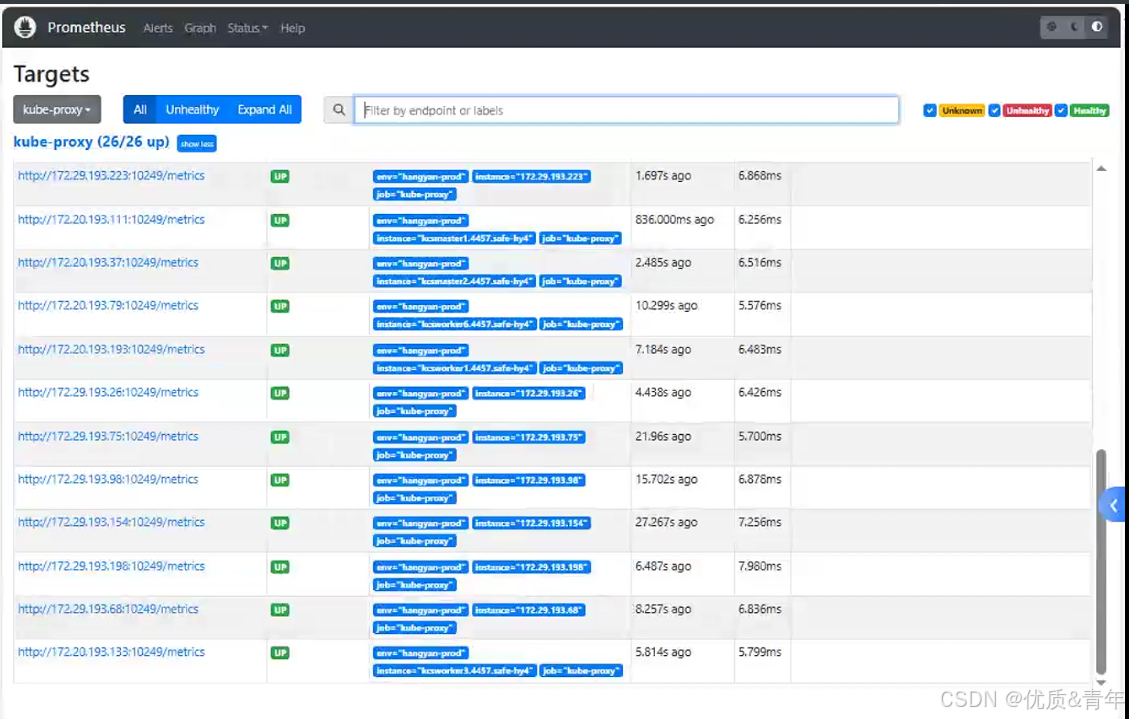The height and width of the screenshot is (719, 1129).
Task: Open the Status navbar dropdown
Action: pyautogui.click(x=247, y=28)
